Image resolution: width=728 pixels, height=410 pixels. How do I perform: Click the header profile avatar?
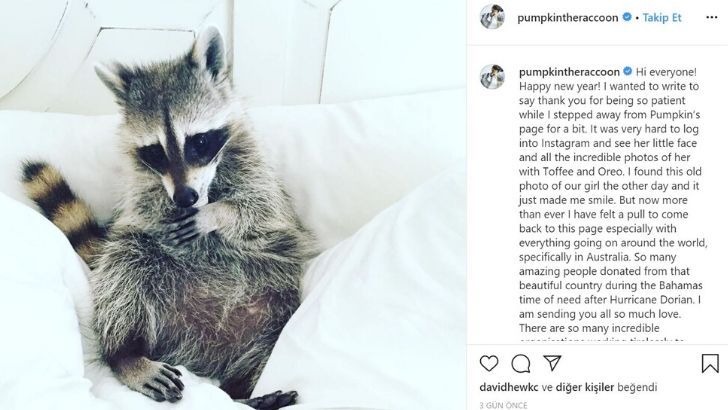[x=492, y=17]
